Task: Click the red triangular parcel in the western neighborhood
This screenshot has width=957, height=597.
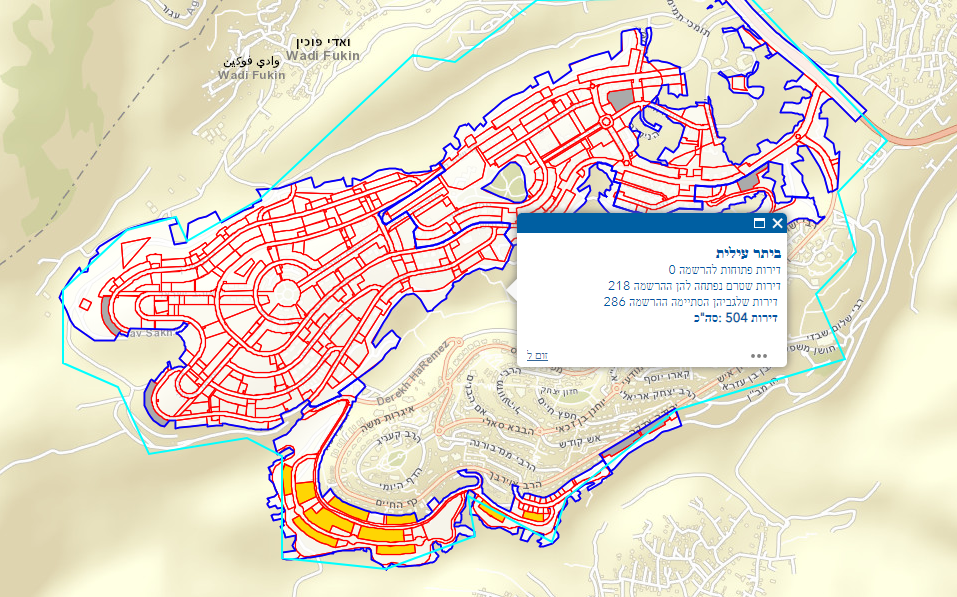Action: coord(133,251)
